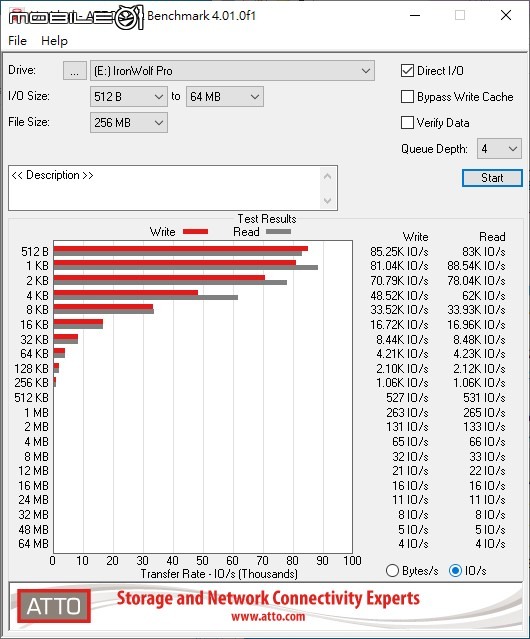This screenshot has width=530, height=639.
Task: Open the File menu
Action: [18, 41]
